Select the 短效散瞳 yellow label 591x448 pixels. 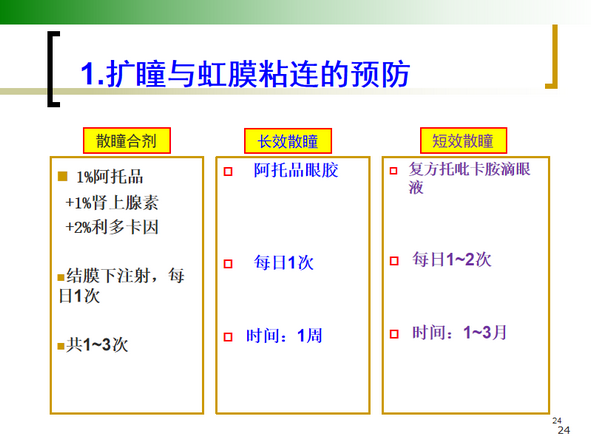click(x=463, y=141)
